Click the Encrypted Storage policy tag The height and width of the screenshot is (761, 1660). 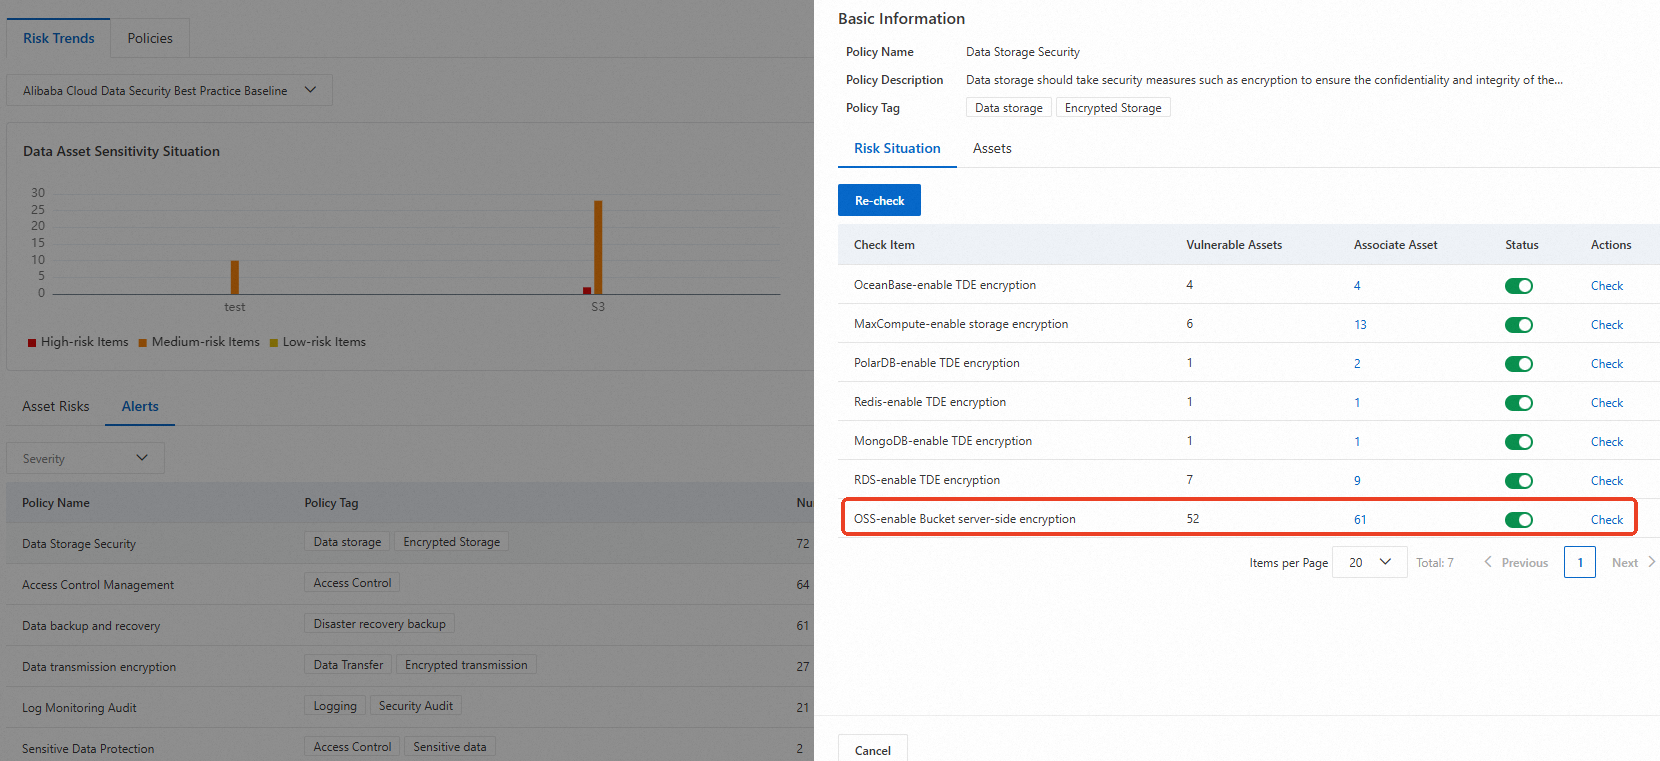pos(1113,108)
